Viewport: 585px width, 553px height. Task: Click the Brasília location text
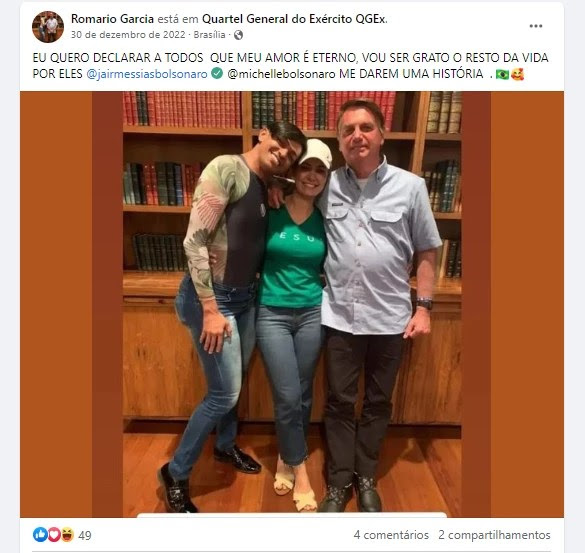point(209,35)
